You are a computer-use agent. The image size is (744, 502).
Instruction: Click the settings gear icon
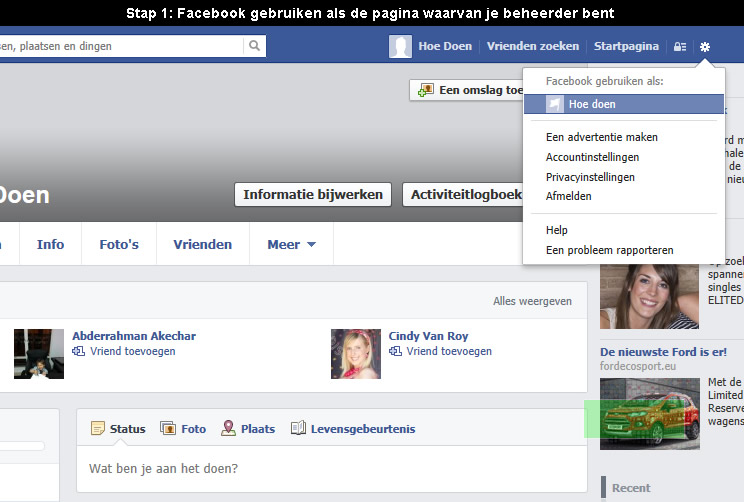[705, 46]
